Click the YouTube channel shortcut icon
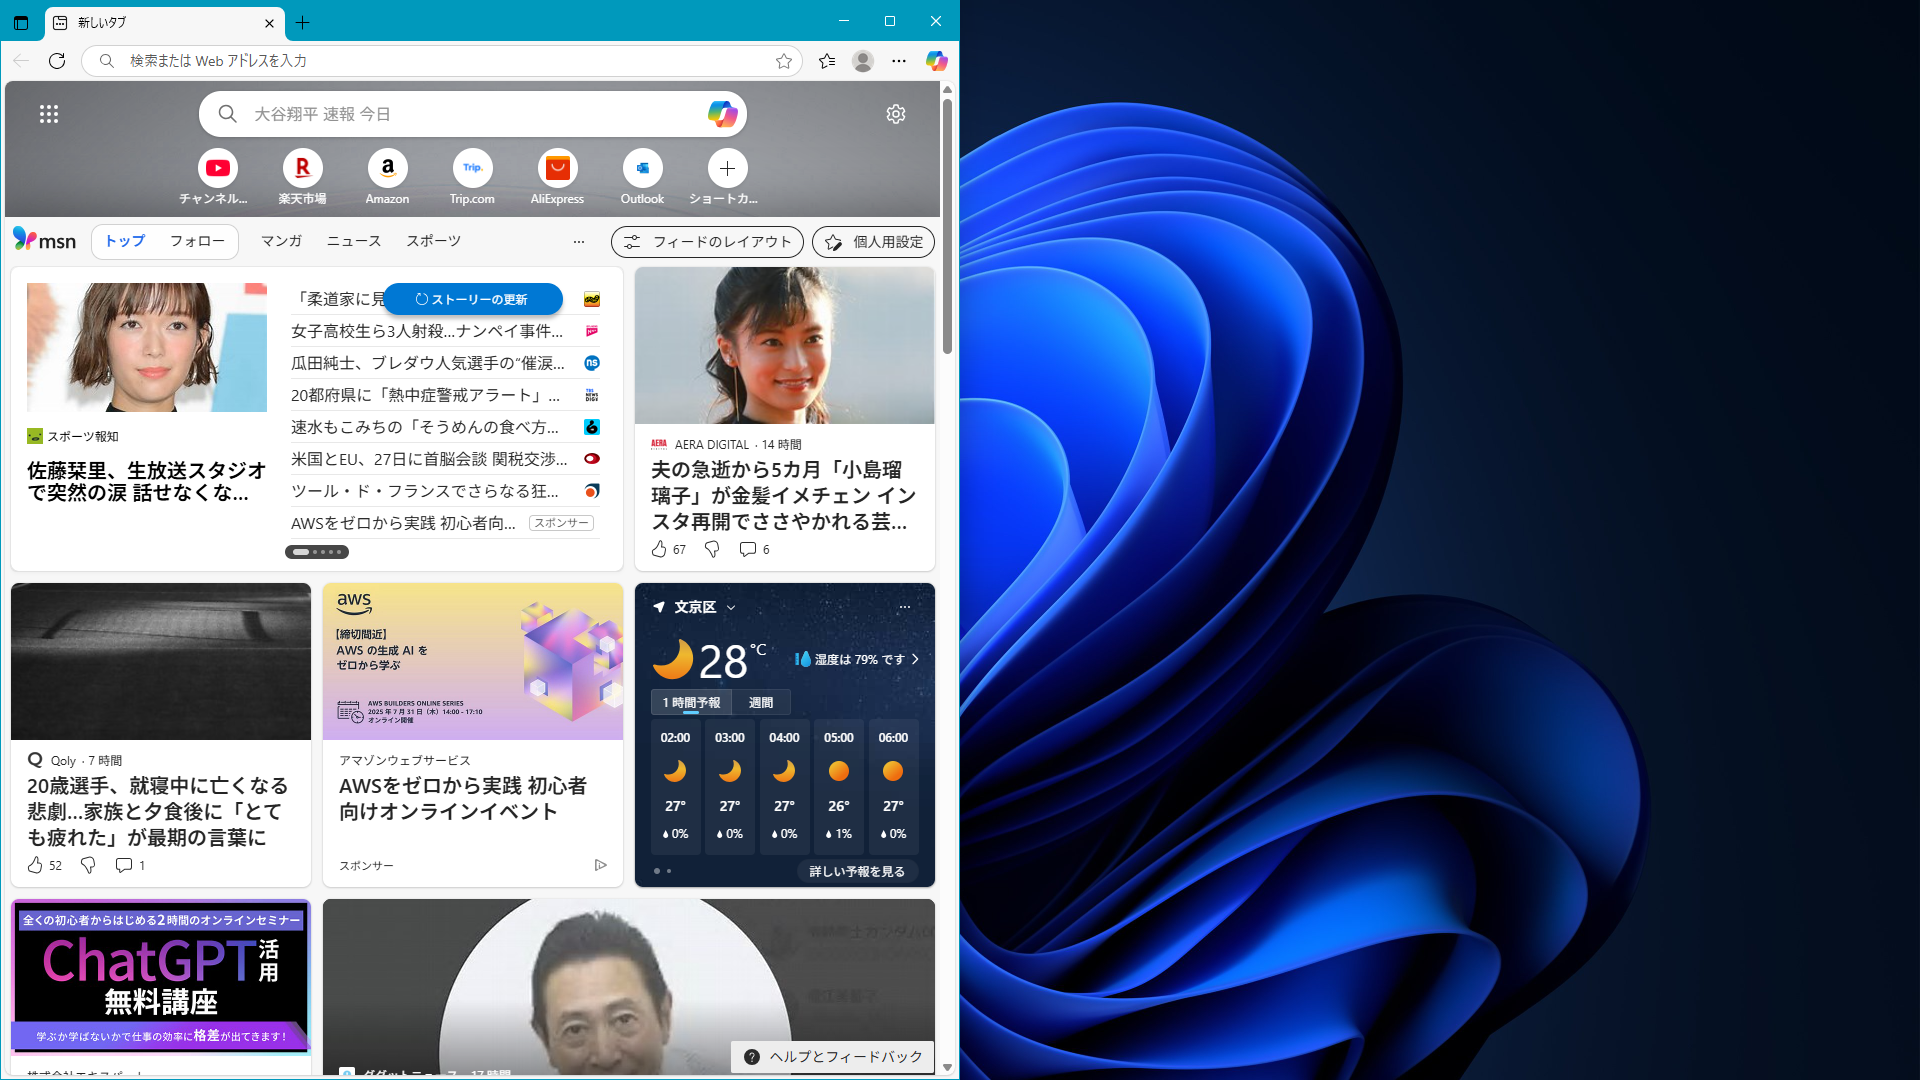 point(217,168)
